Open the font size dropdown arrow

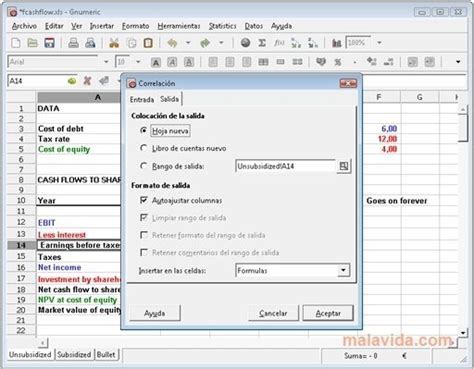[x=138, y=62]
